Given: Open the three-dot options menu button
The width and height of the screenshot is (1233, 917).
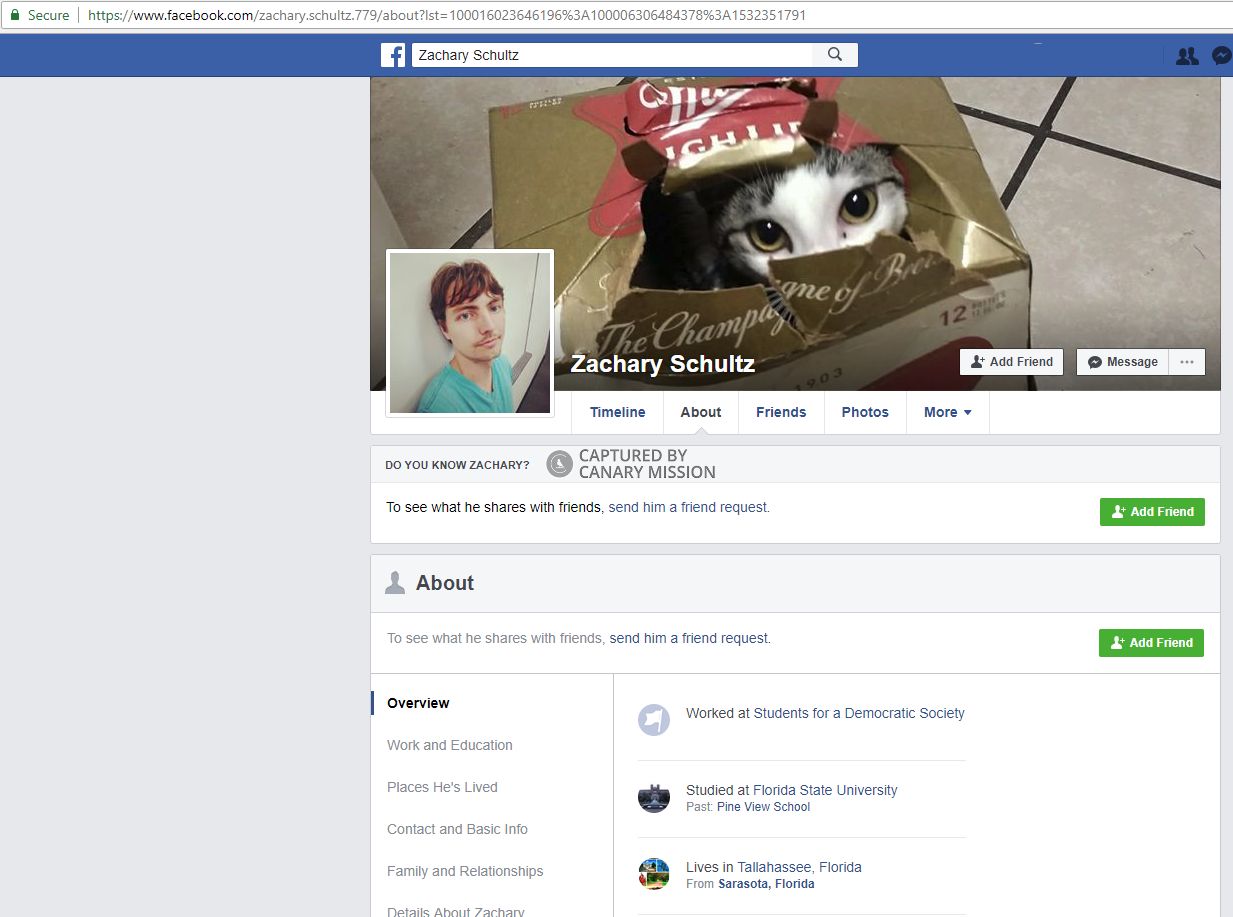Looking at the screenshot, I should [1187, 362].
